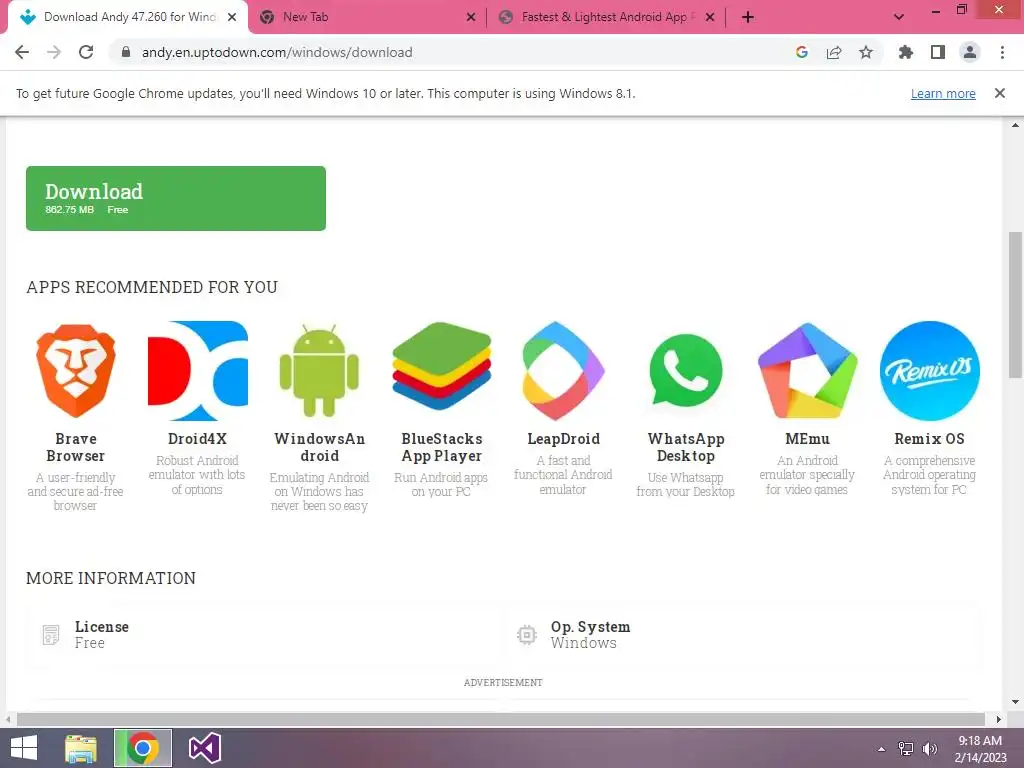Click the Brave Browser lion icon
Viewport: 1024px width, 768px height.
pyautogui.click(x=76, y=371)
